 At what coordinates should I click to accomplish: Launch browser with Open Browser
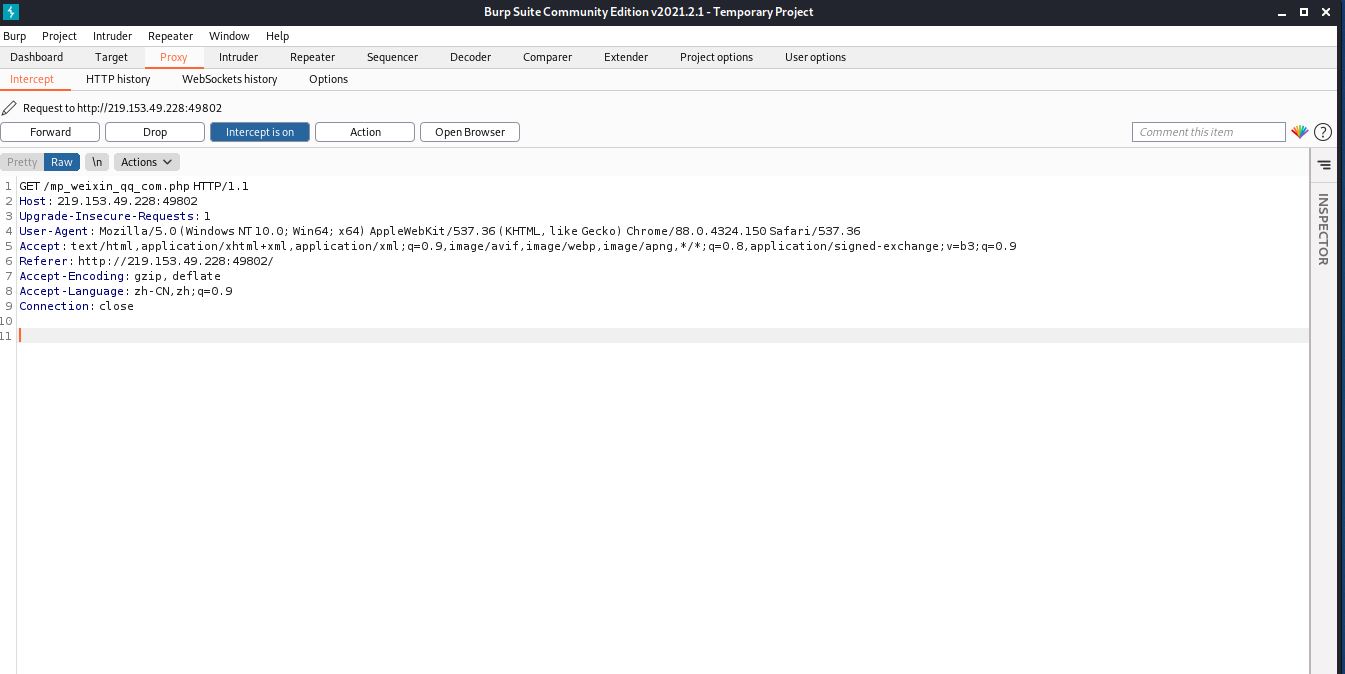click(x=469, y=131)
